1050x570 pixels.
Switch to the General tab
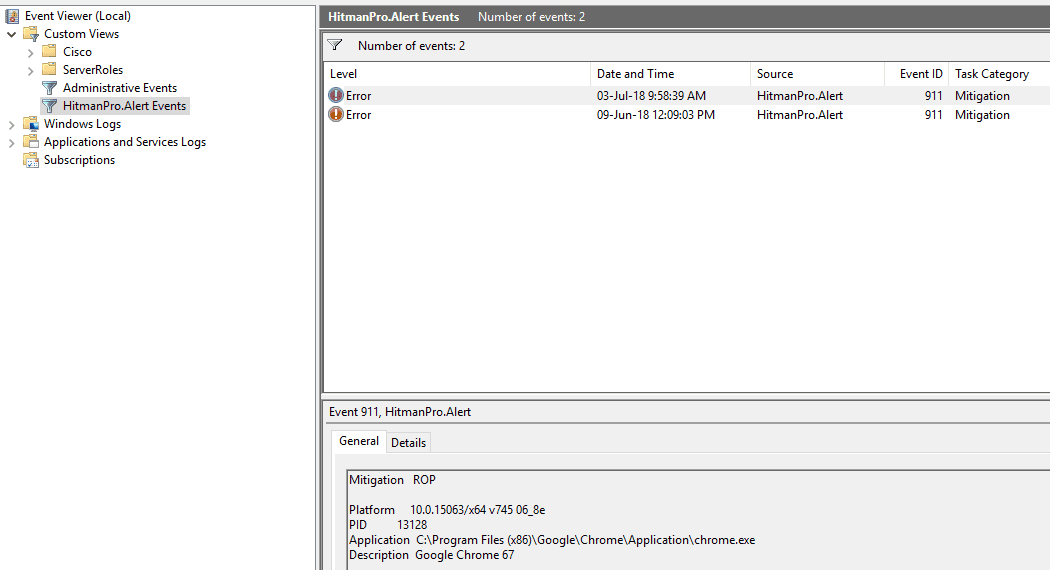tap(359, 441)
